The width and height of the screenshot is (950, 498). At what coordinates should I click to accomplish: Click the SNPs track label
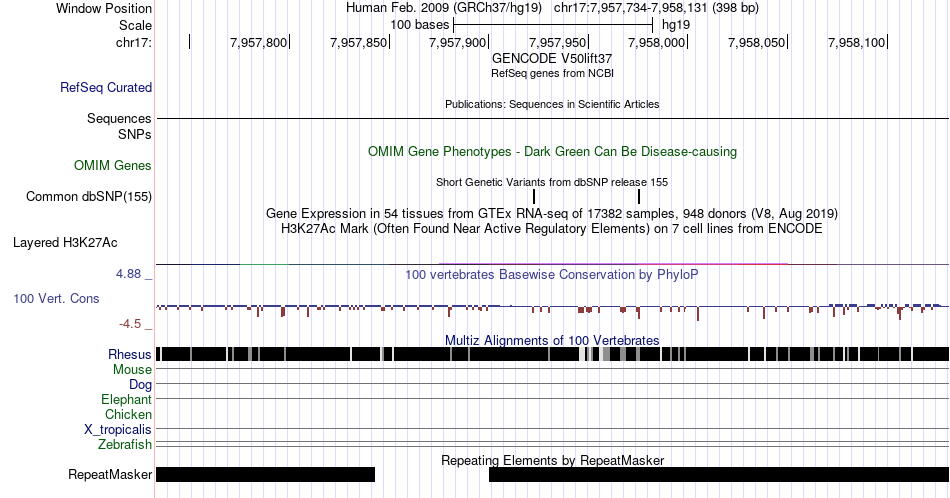point(135,134)
